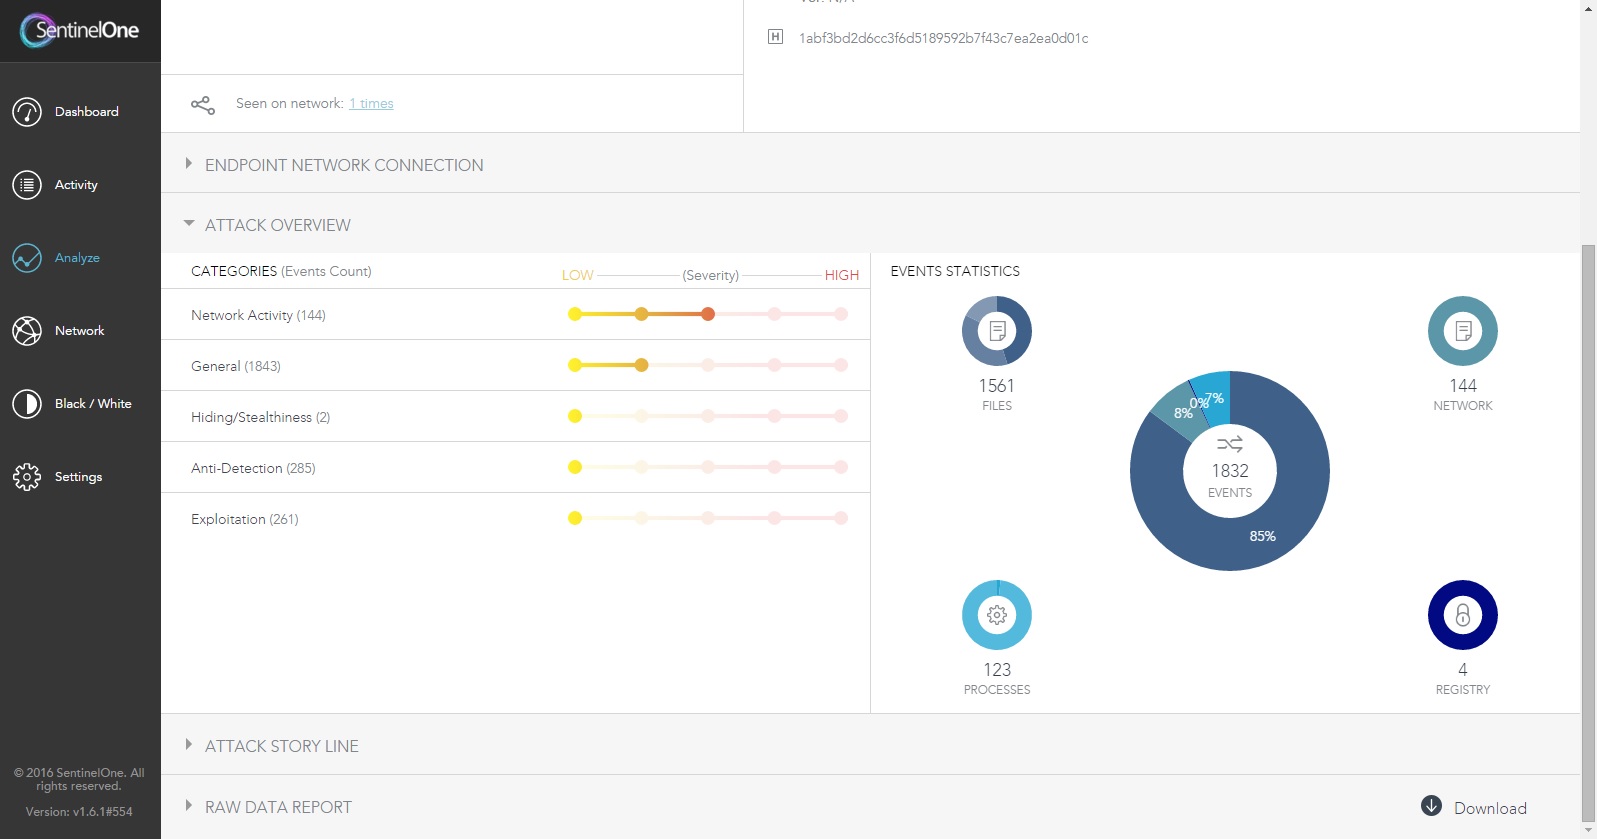
Task: Open the Dashboard gauge icon
Action: tap(27, 112)
